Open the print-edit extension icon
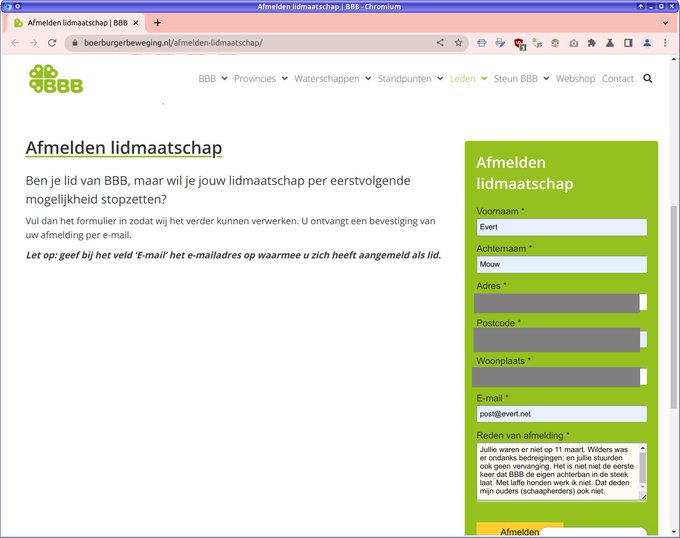 [x=500, y=43]
